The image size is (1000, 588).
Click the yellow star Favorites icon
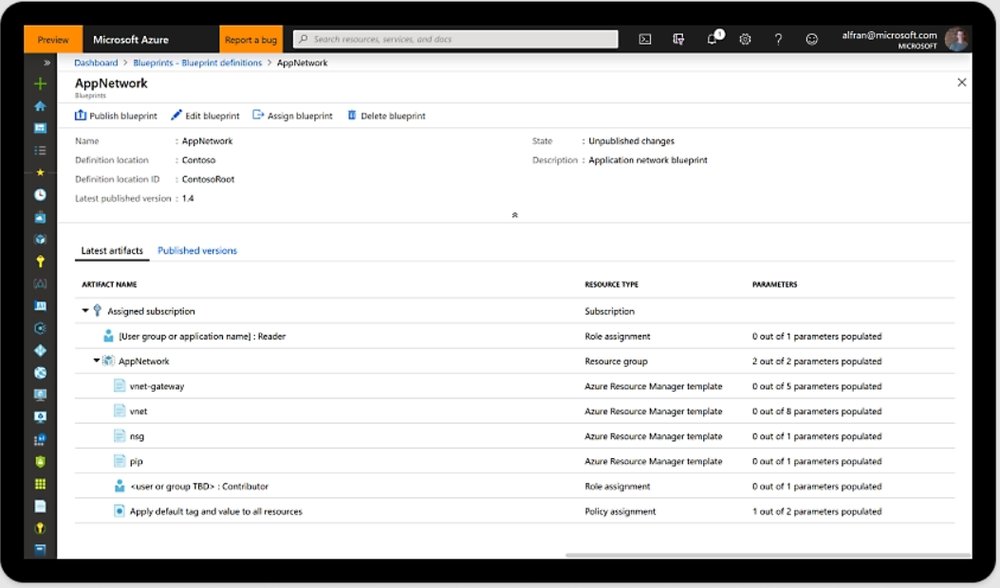40,172
